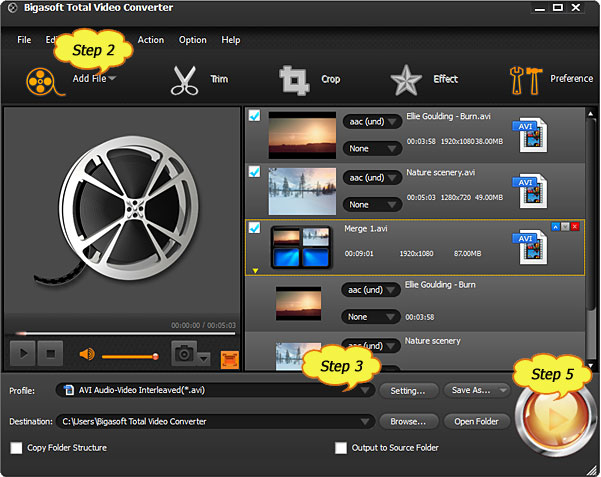Open Preference tools icon
The width and height of the screenshot is (601, 477).
[x=525, y=80]
